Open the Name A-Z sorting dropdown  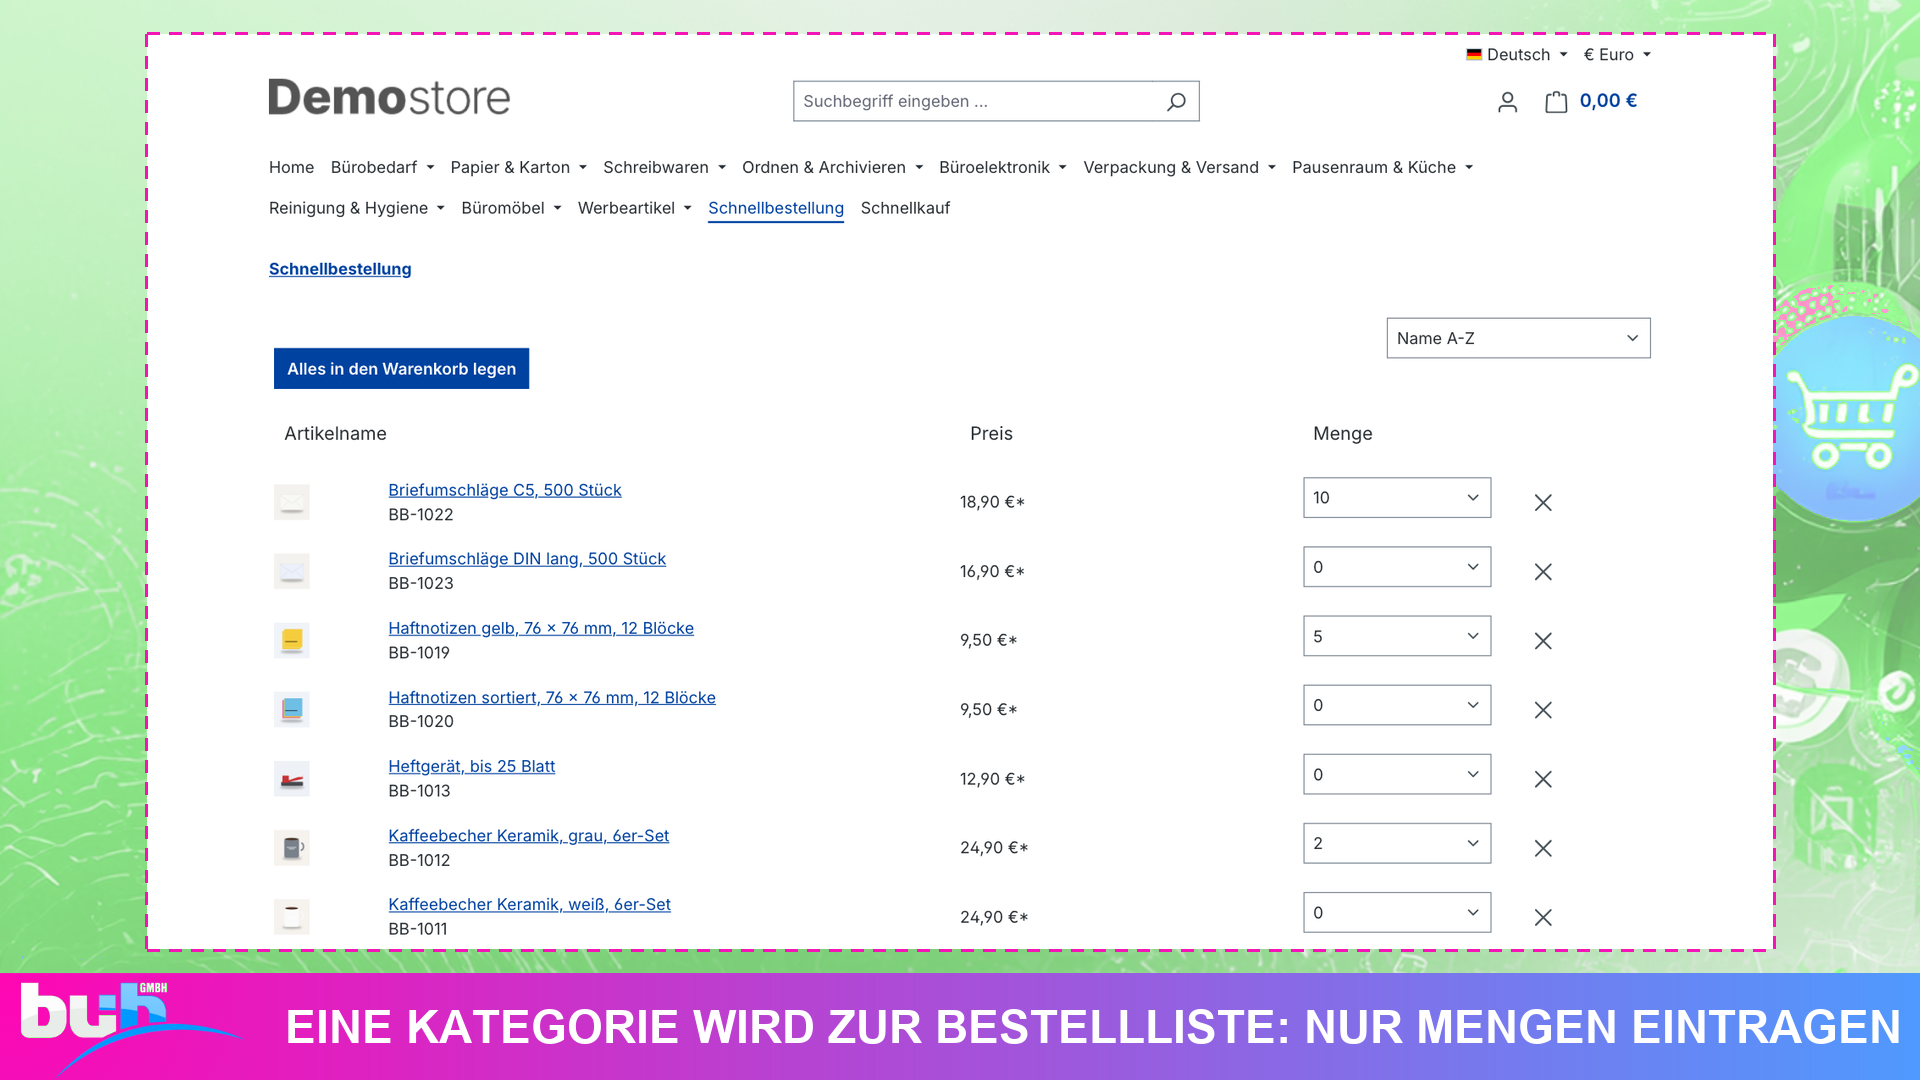(1518, 338)
